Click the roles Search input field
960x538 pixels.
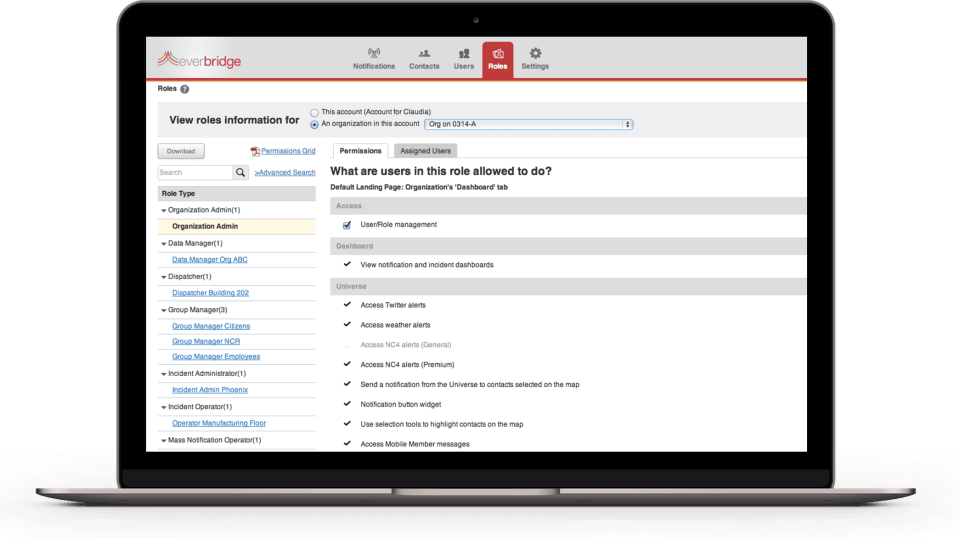[195, 173]
